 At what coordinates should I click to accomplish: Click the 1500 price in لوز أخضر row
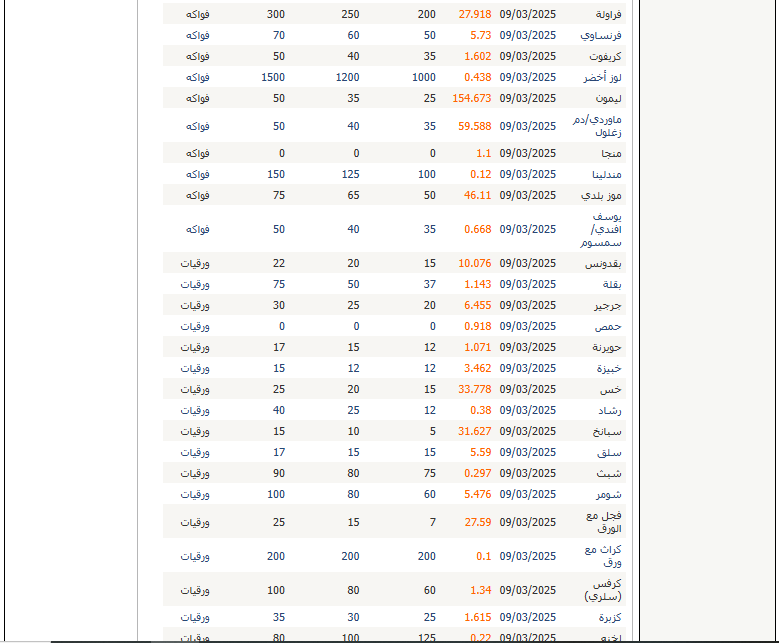coord(273,77)
